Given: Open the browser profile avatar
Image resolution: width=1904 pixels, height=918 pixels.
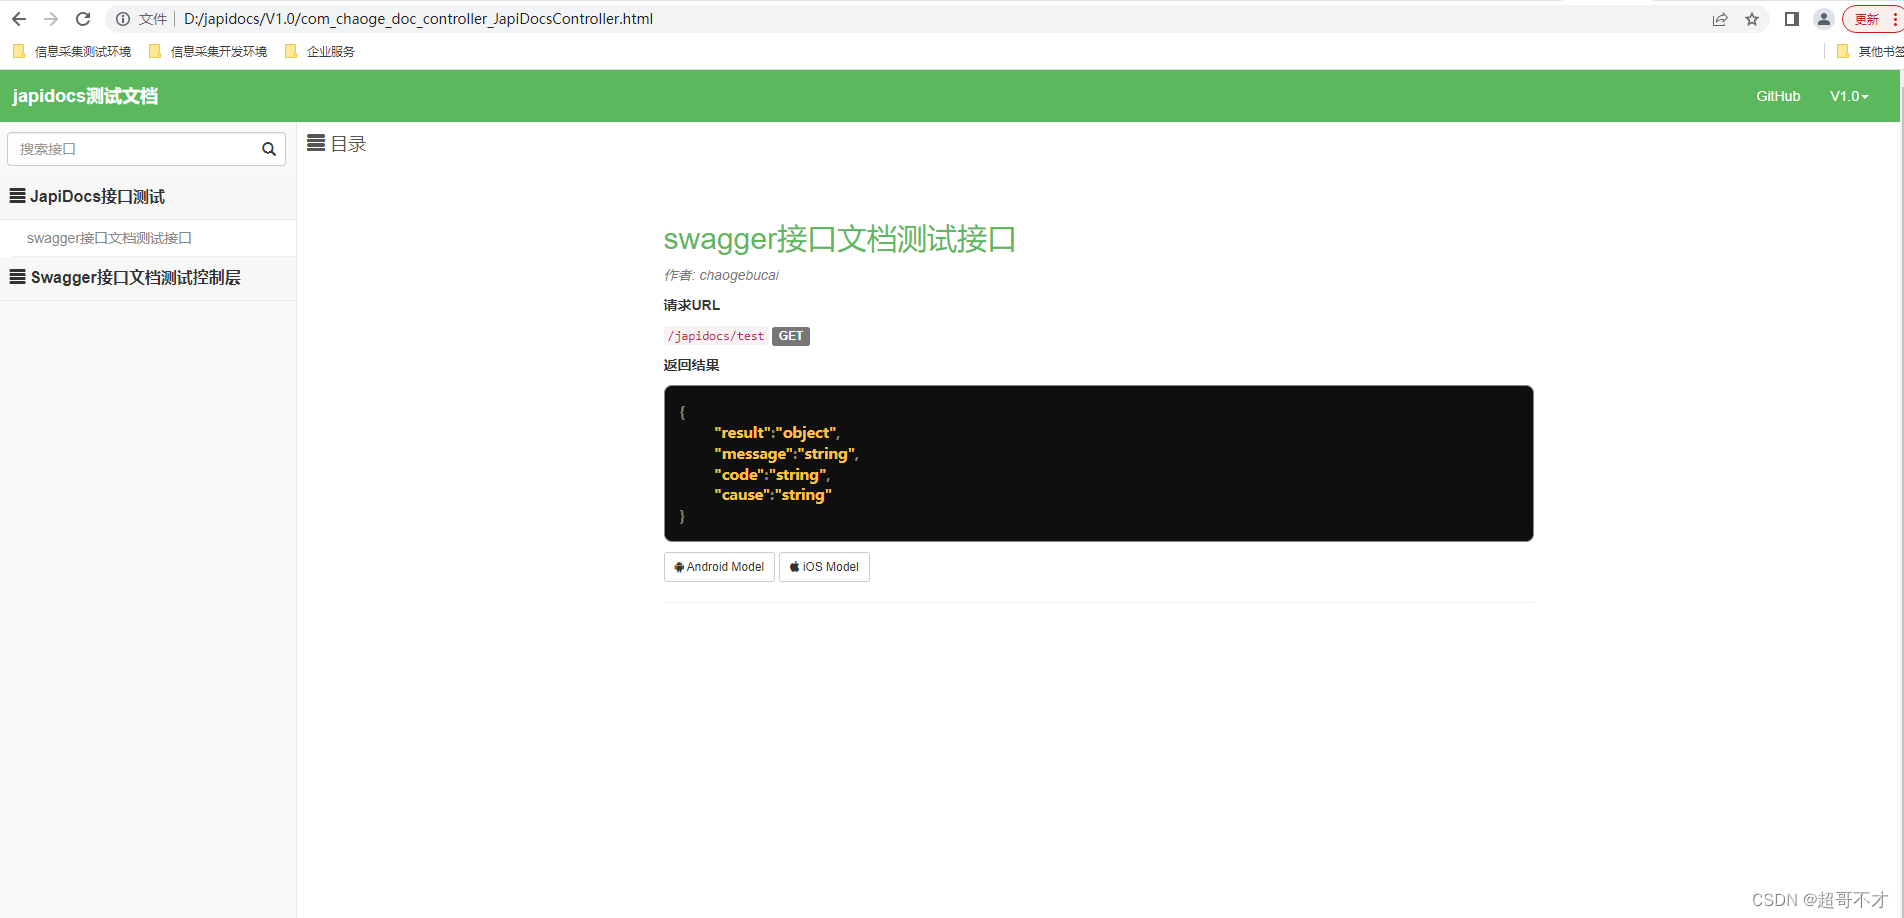Looking at the screenshot, I should [1824, 19].
